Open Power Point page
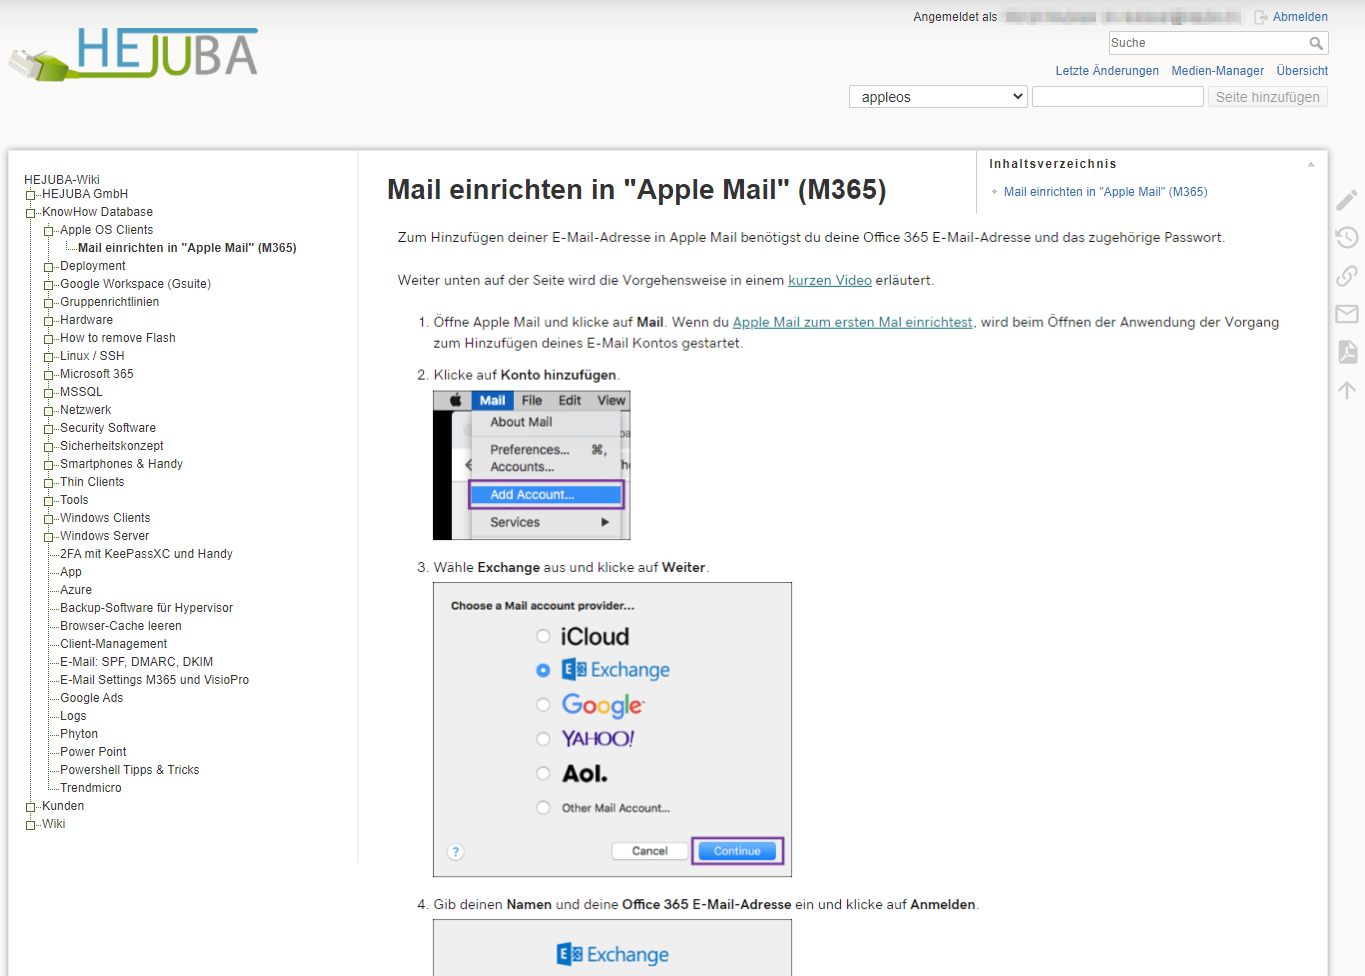The height and width of the screenshot is (976, 1365). tap(93, 752)
